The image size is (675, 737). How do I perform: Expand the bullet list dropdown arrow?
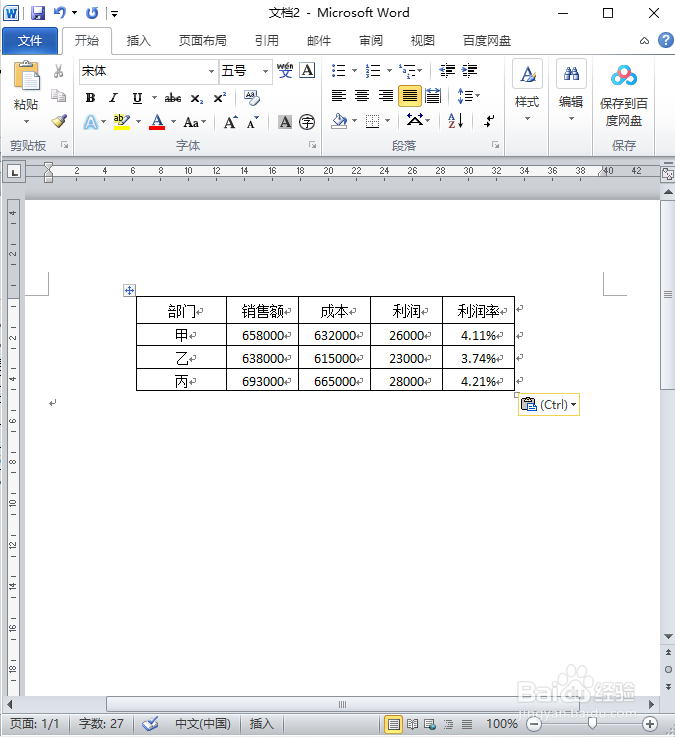[354, 71]
